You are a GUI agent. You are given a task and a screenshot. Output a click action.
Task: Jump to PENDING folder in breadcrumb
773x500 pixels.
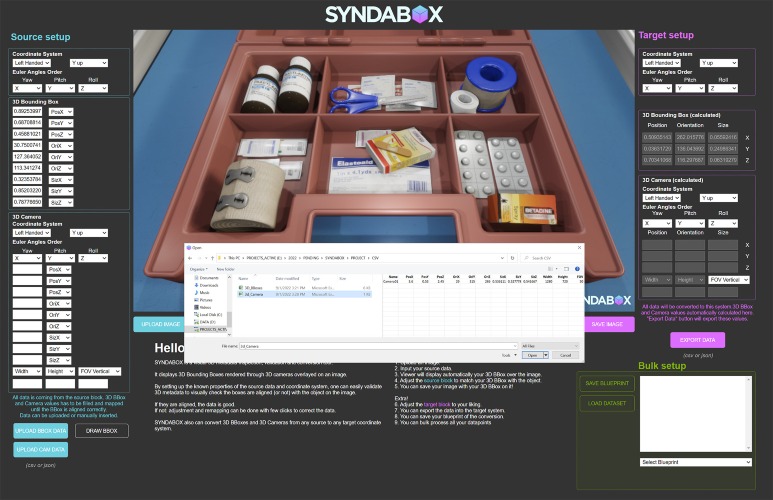point(311,258)
